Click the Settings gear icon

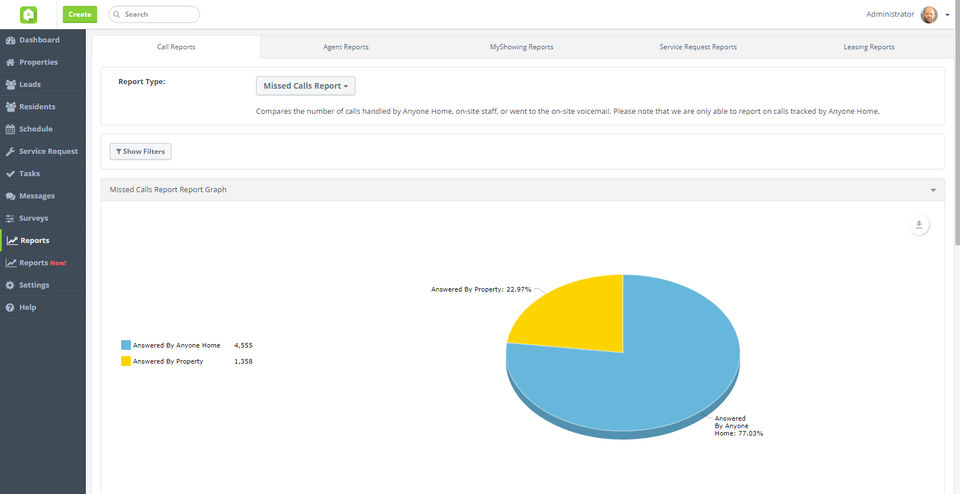10,285
